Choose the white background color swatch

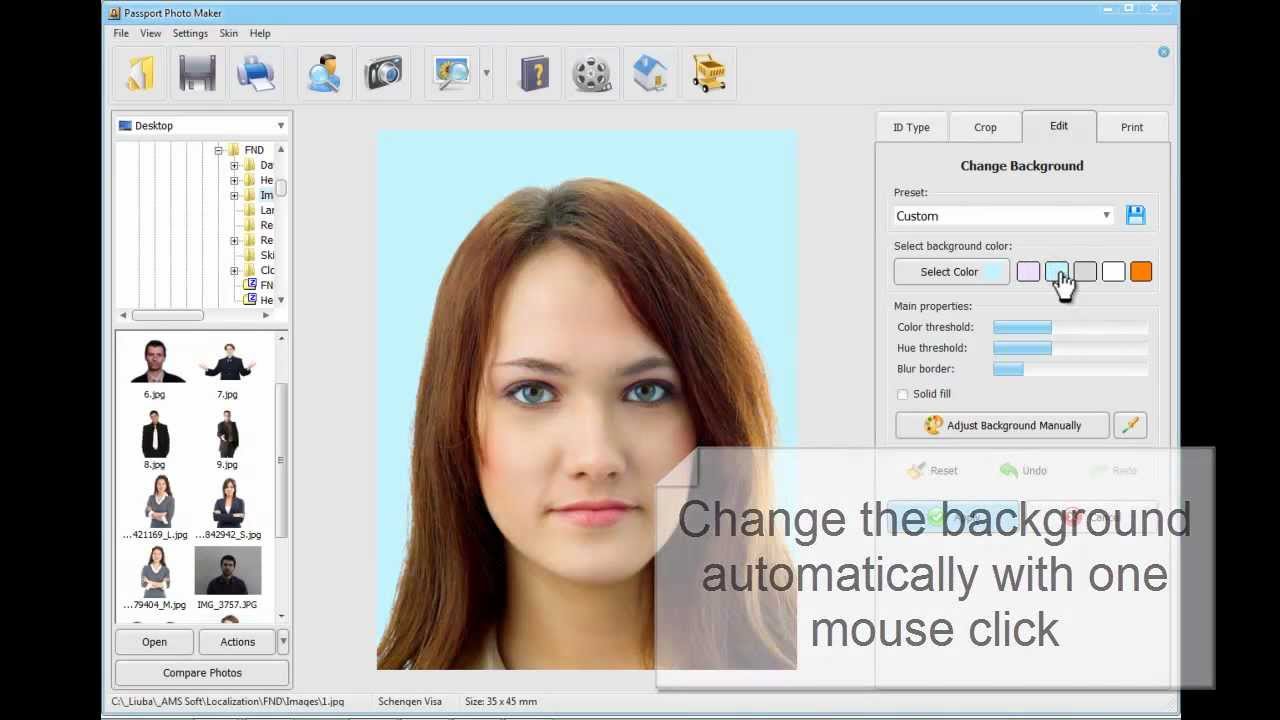tap(1113, 272)
